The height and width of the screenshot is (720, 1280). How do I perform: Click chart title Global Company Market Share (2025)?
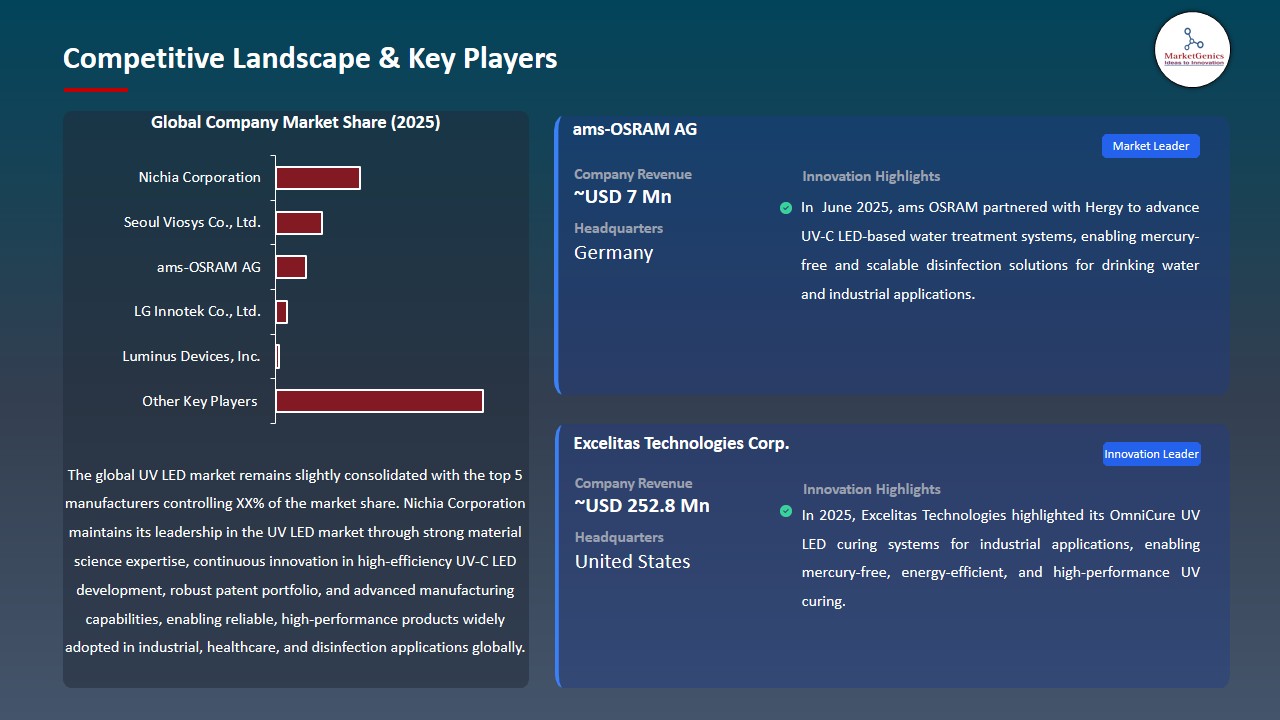point(296,122)
